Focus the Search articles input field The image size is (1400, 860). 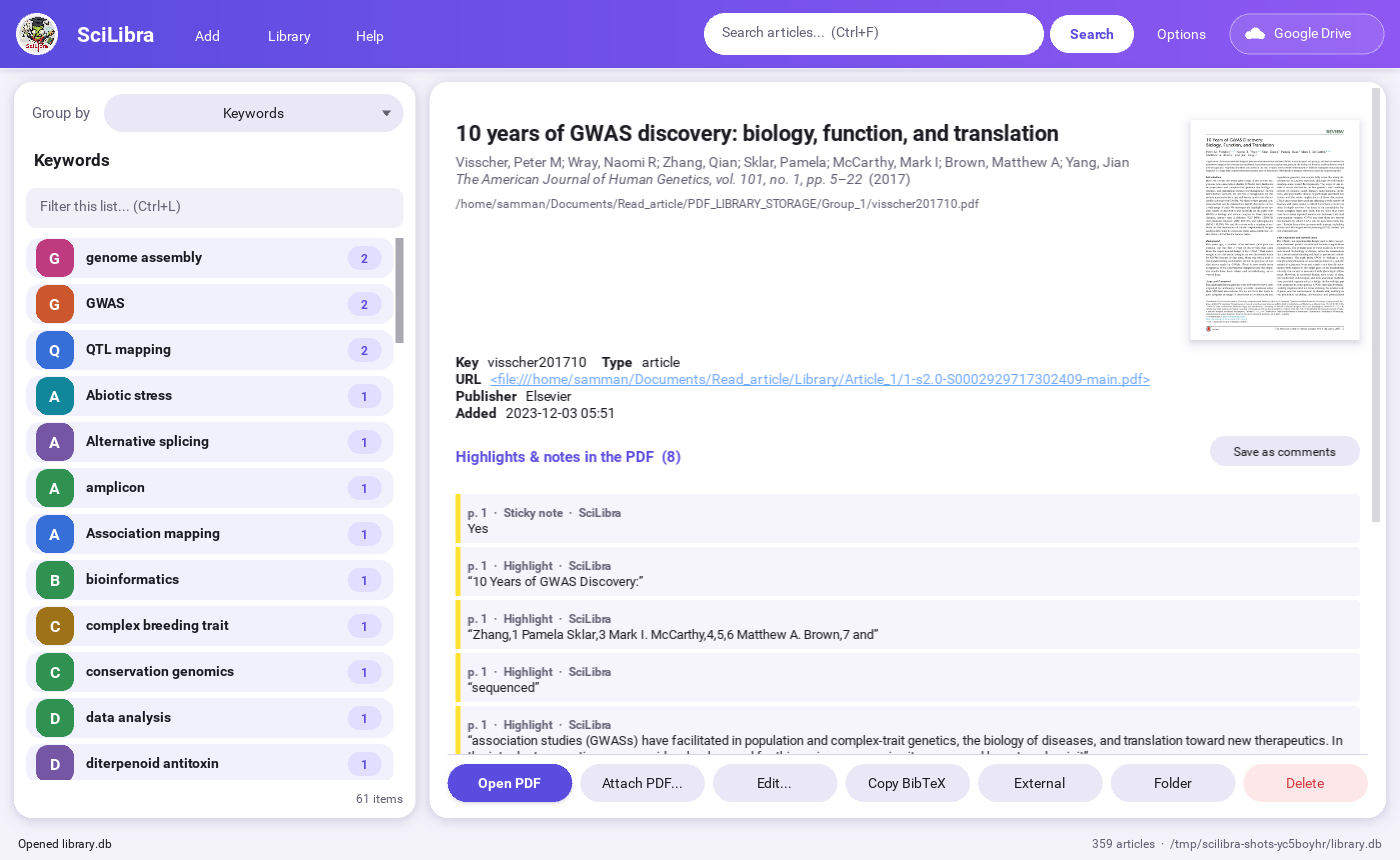coord(874,34)
